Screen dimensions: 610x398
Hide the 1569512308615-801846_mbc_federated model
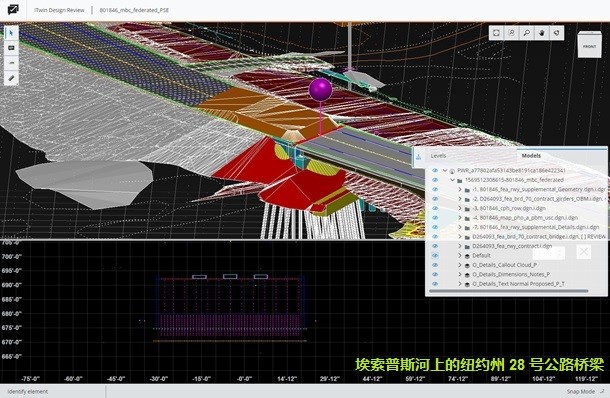pyautogui.click(x=435, y=180)
